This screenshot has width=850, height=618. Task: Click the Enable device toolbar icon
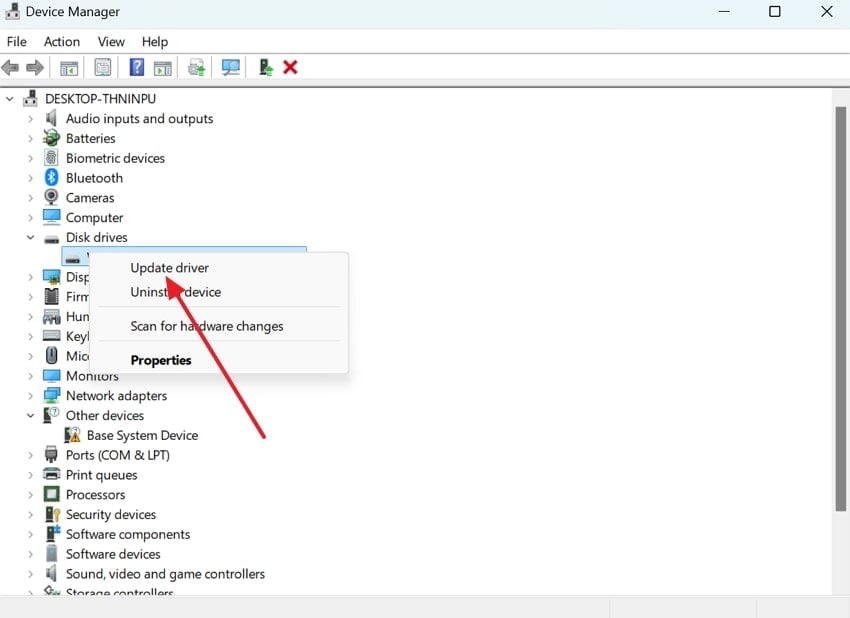point(266,67)
